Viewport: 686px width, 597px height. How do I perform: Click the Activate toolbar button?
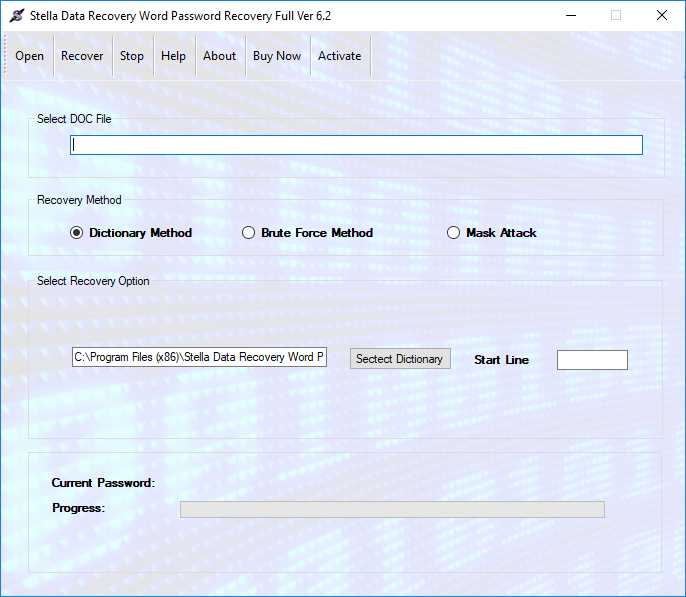[340, 56]
